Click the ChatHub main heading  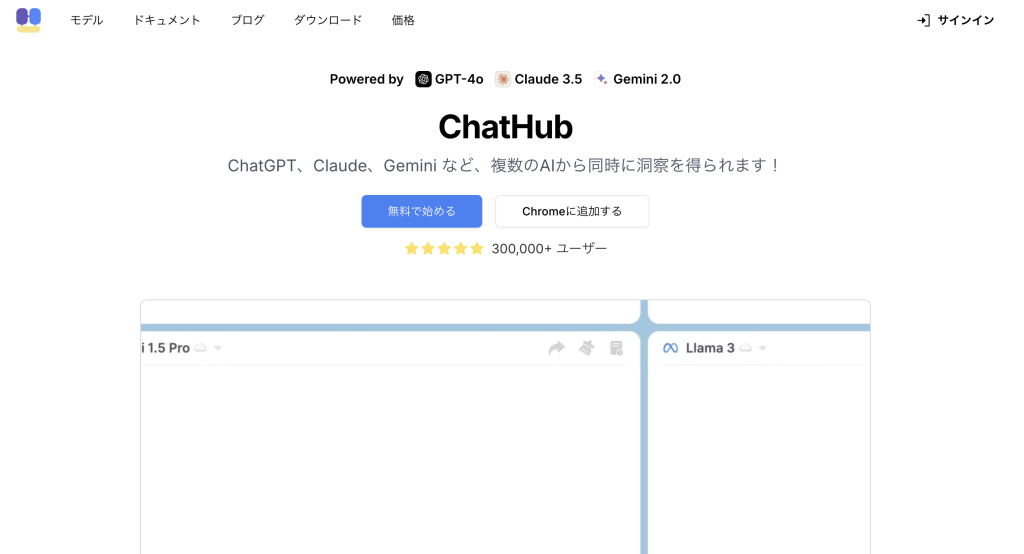505,127
